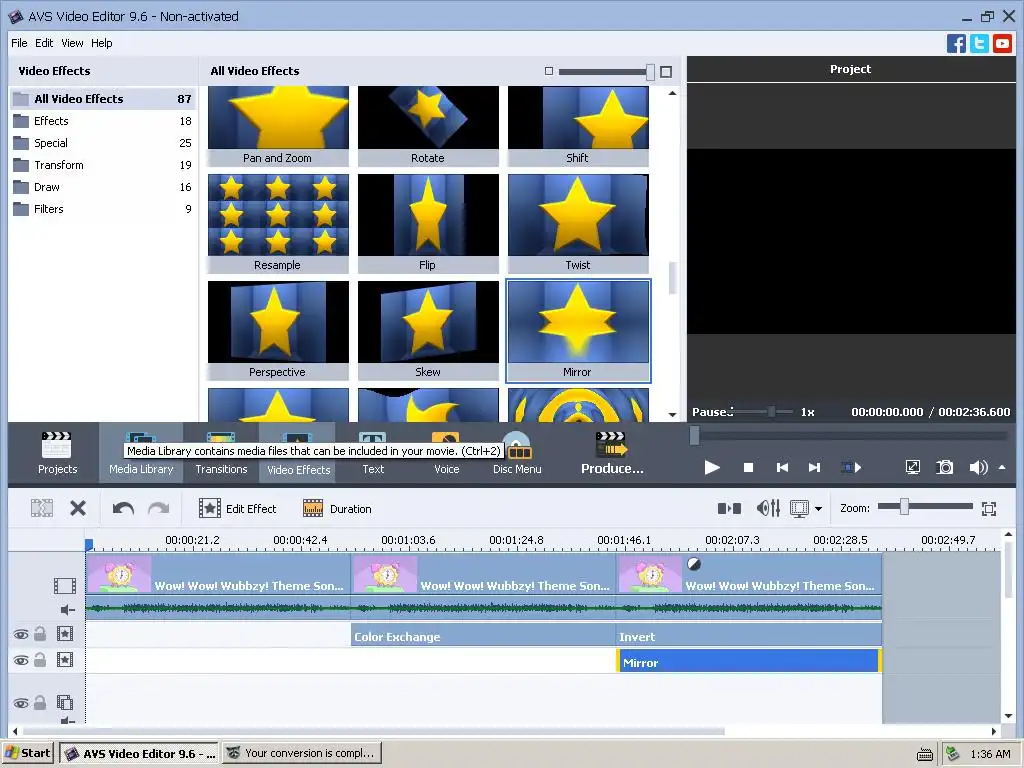
Task: Adjust the timeline Zoom slider
Action: [x=904, y=507]
